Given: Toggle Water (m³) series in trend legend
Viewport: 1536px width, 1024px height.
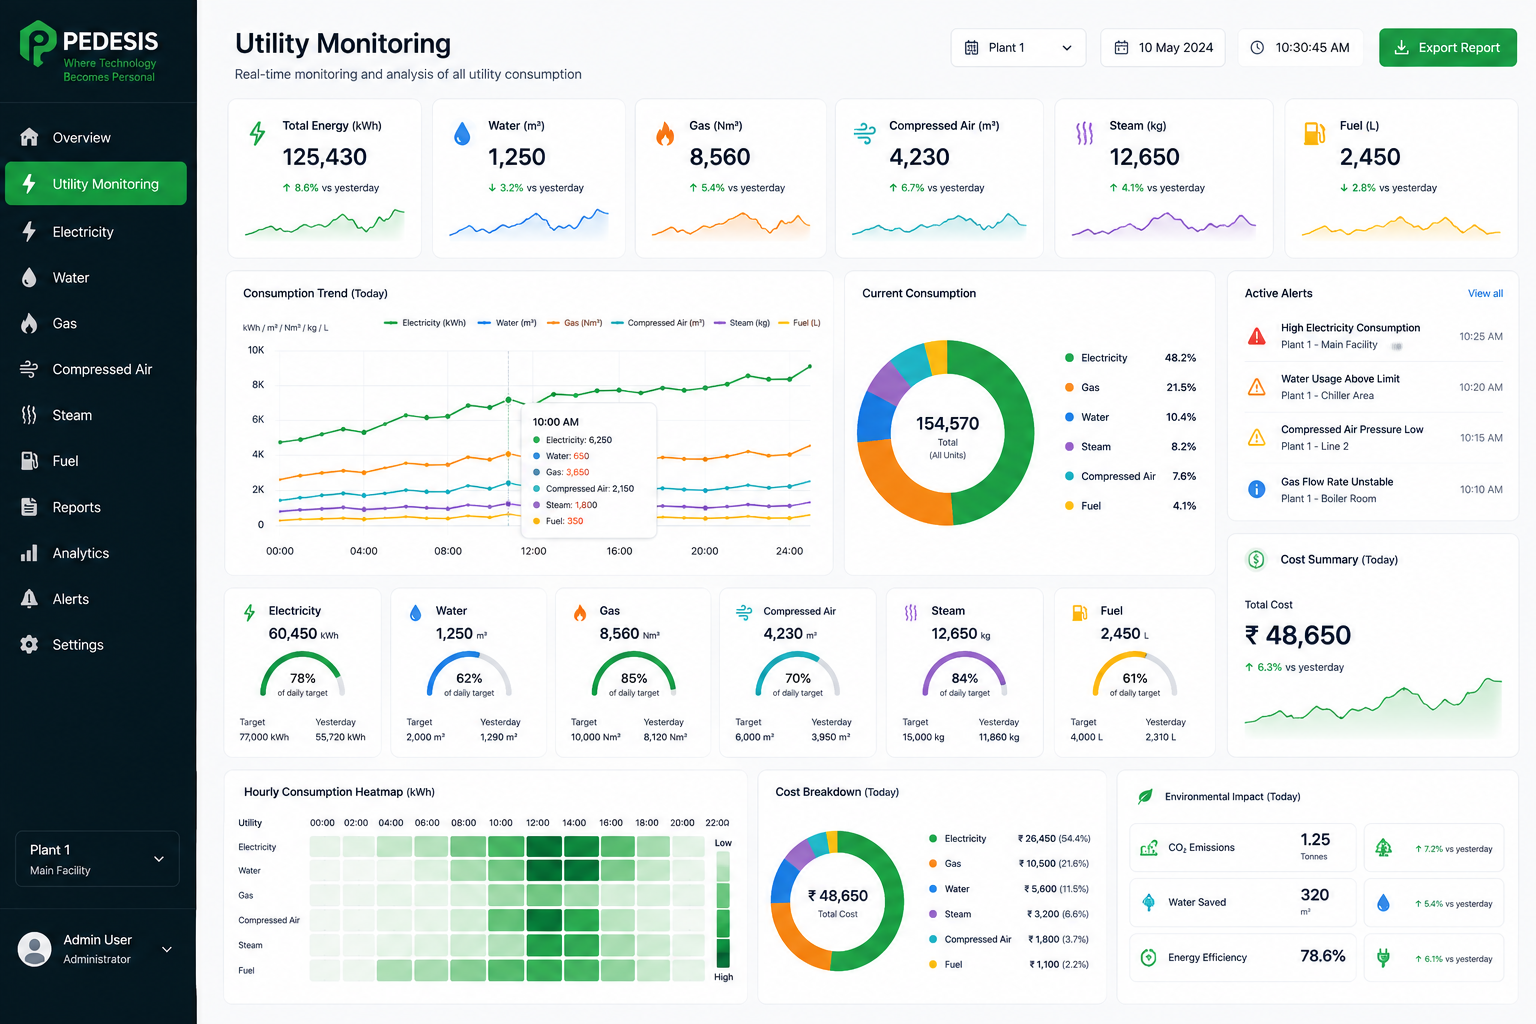Looking at the screenshot, I should [507, 323].
